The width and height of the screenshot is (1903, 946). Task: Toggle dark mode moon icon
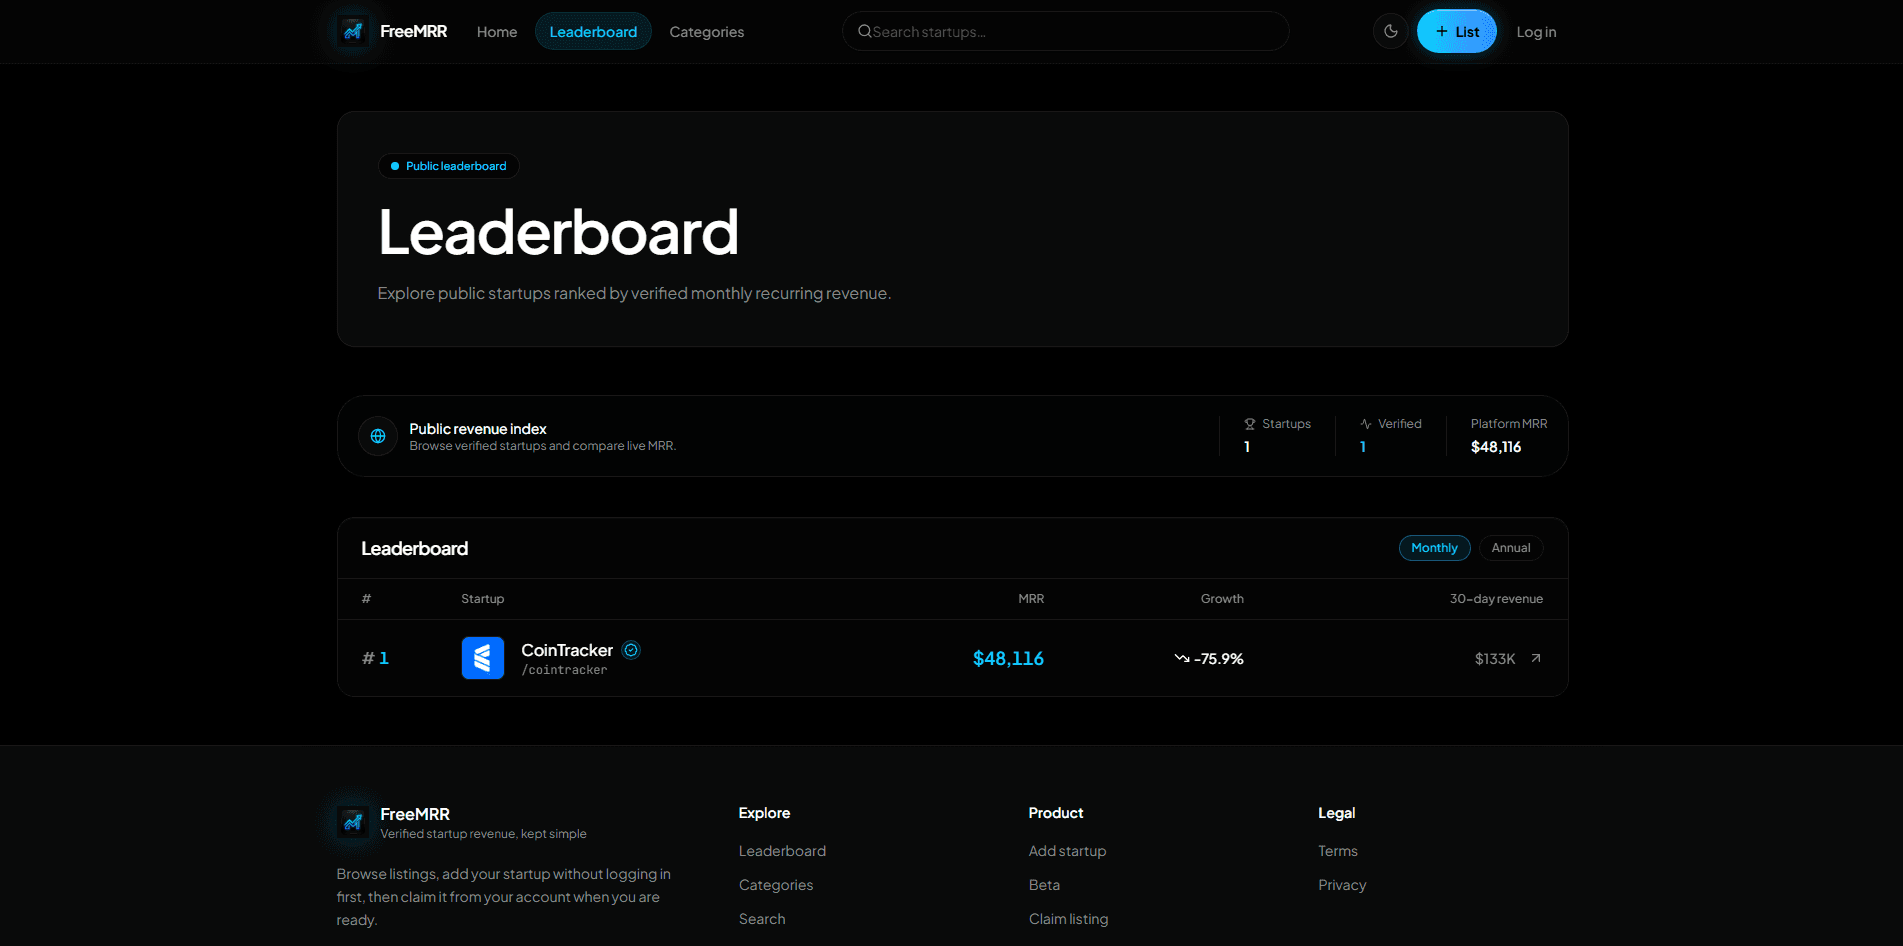pyautogui.click(x=1390, y=31)
